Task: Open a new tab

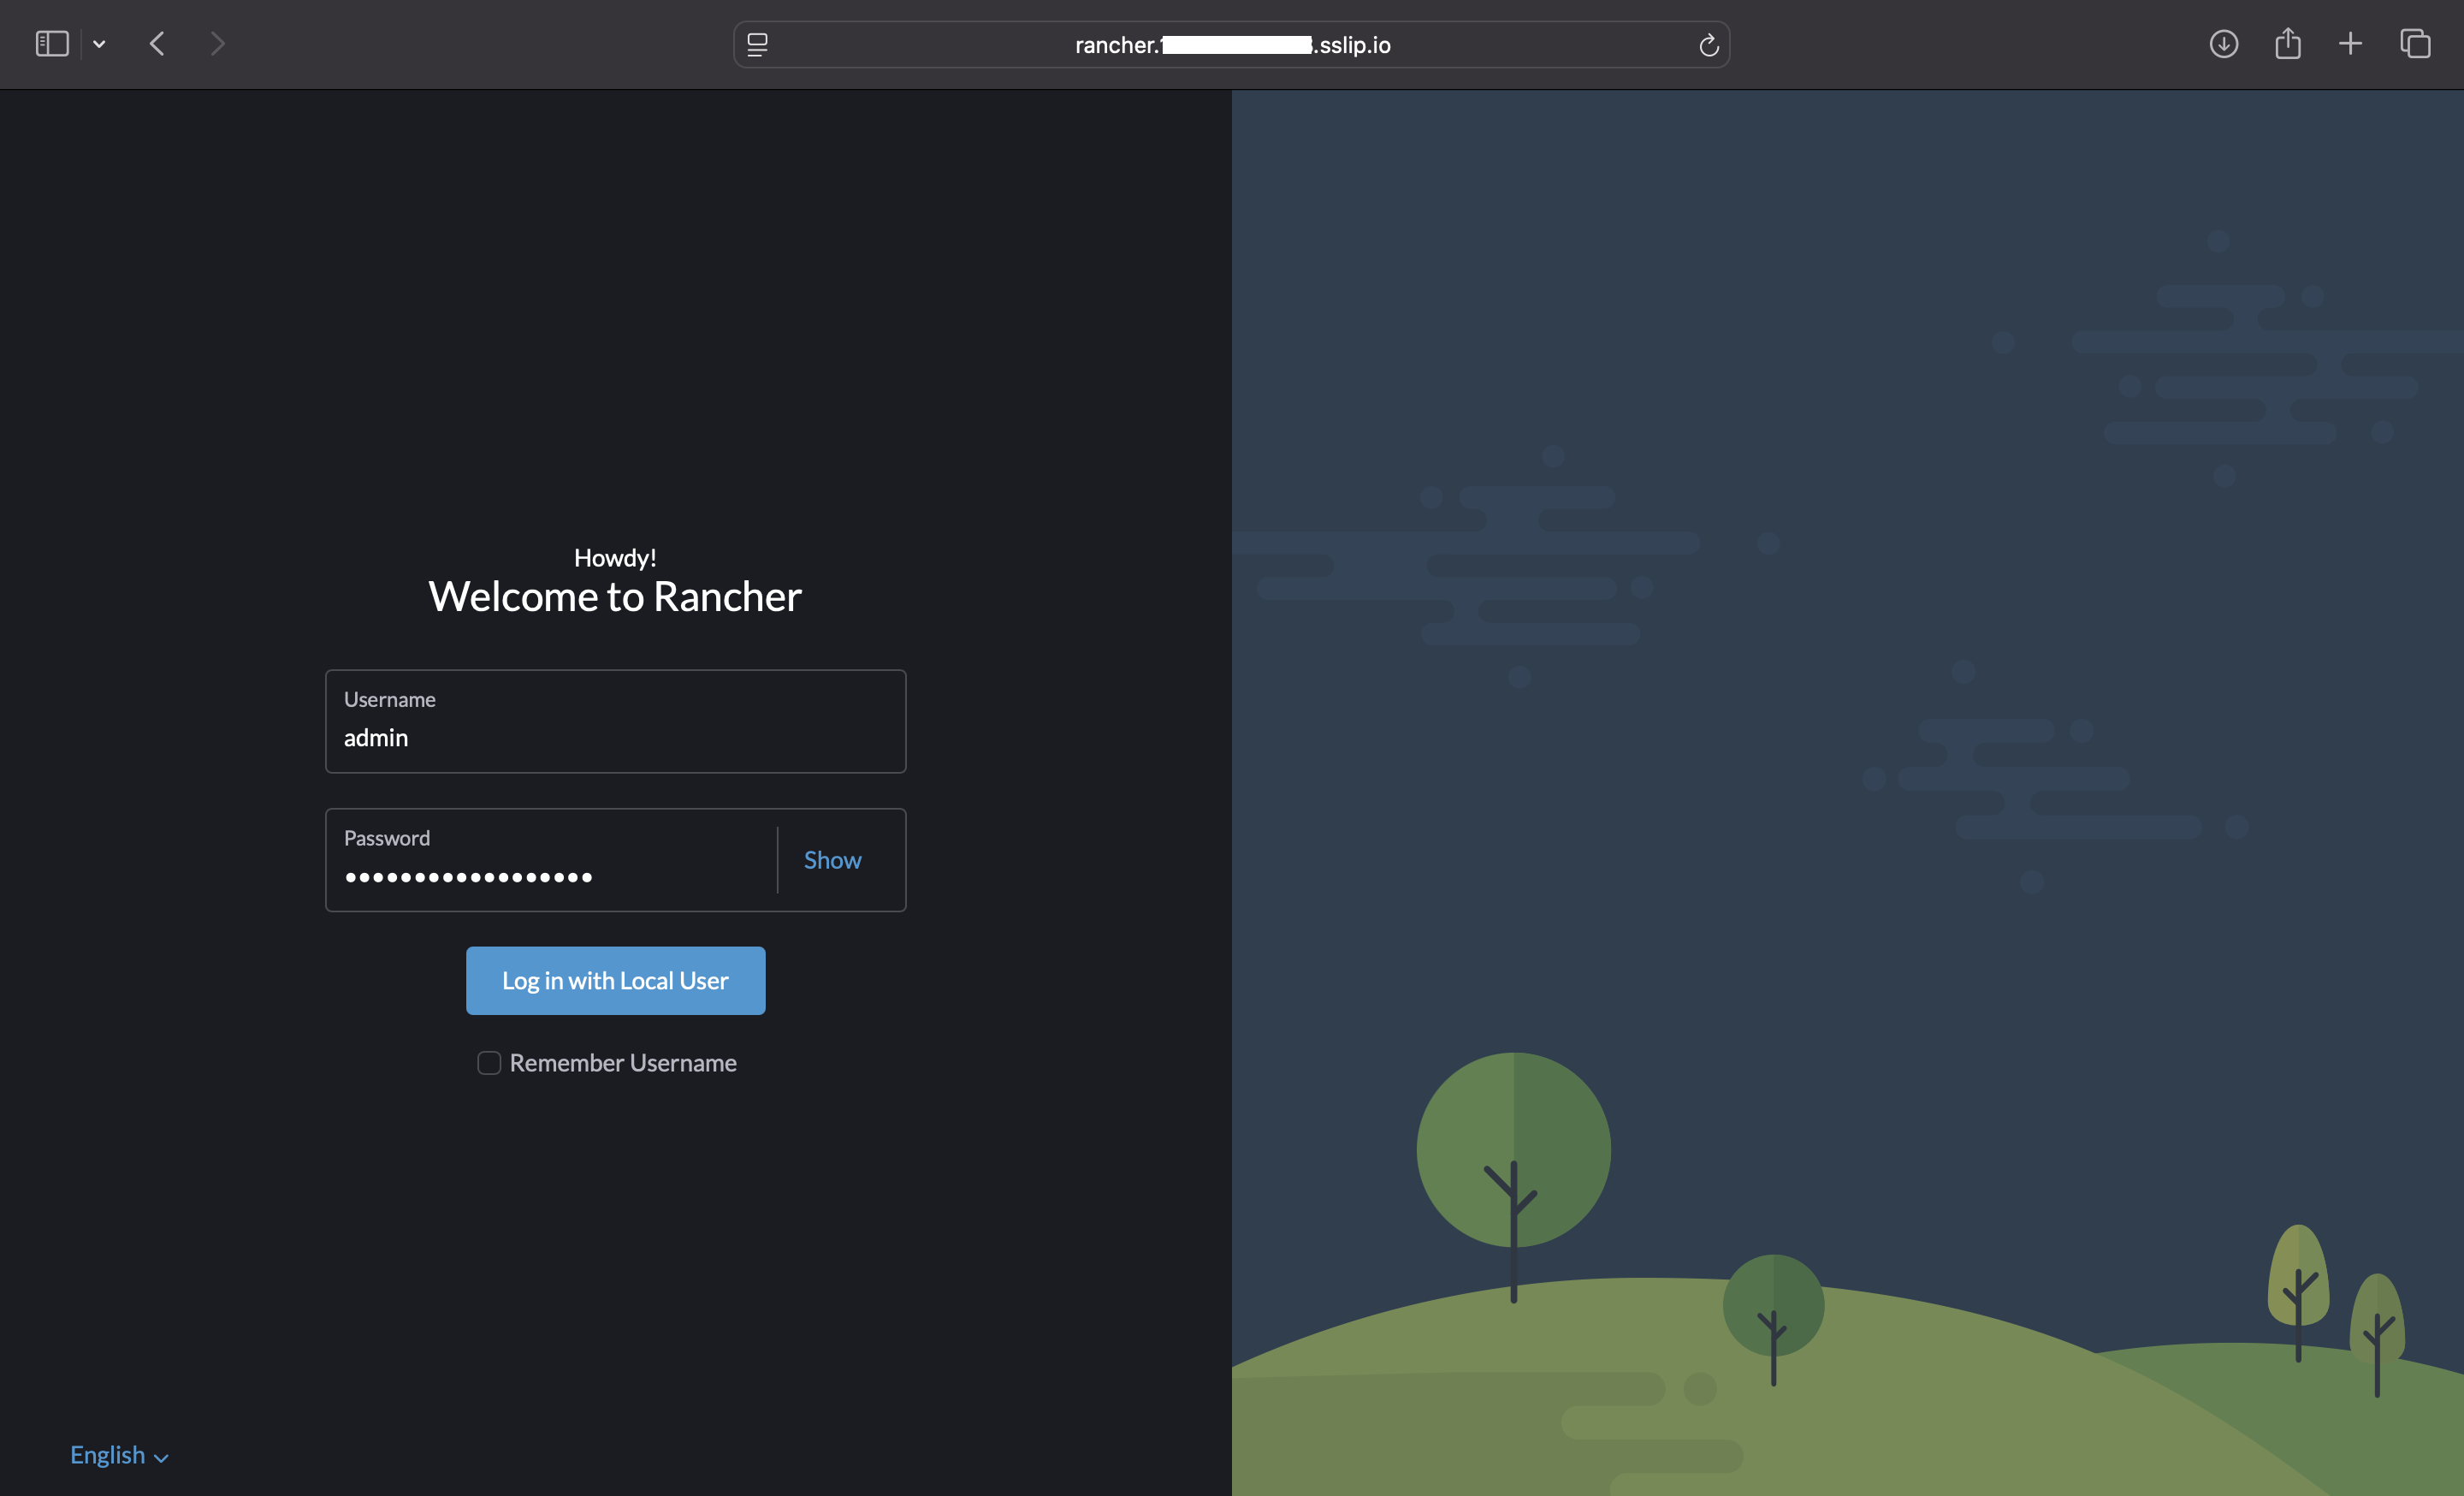Action: pyautogui.click(x=2350, y=43)
